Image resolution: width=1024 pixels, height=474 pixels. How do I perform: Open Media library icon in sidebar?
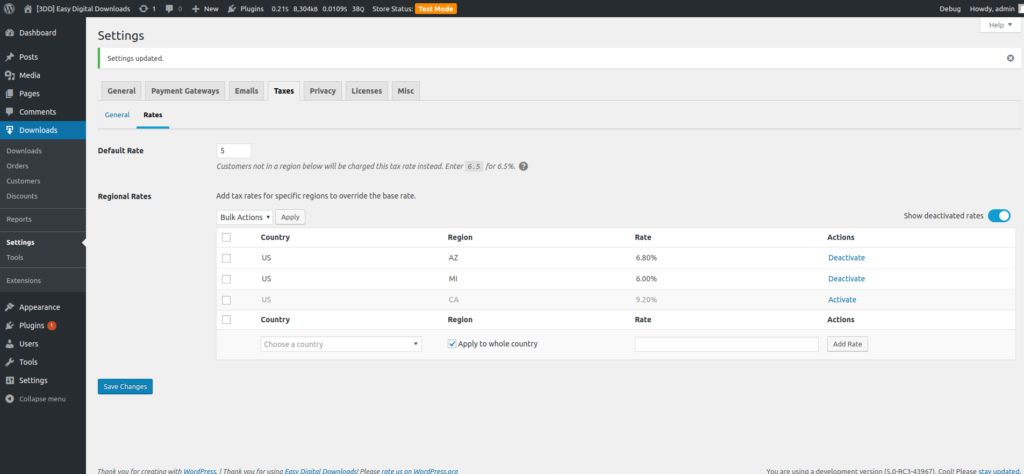(10, 75)
